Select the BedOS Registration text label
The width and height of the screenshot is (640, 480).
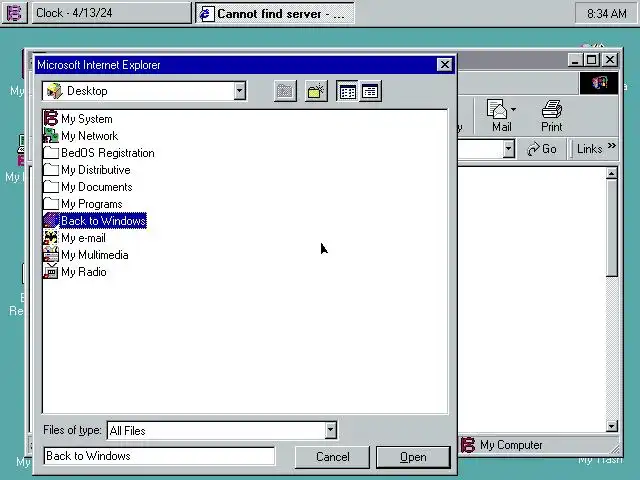click(x=108, y=153)
